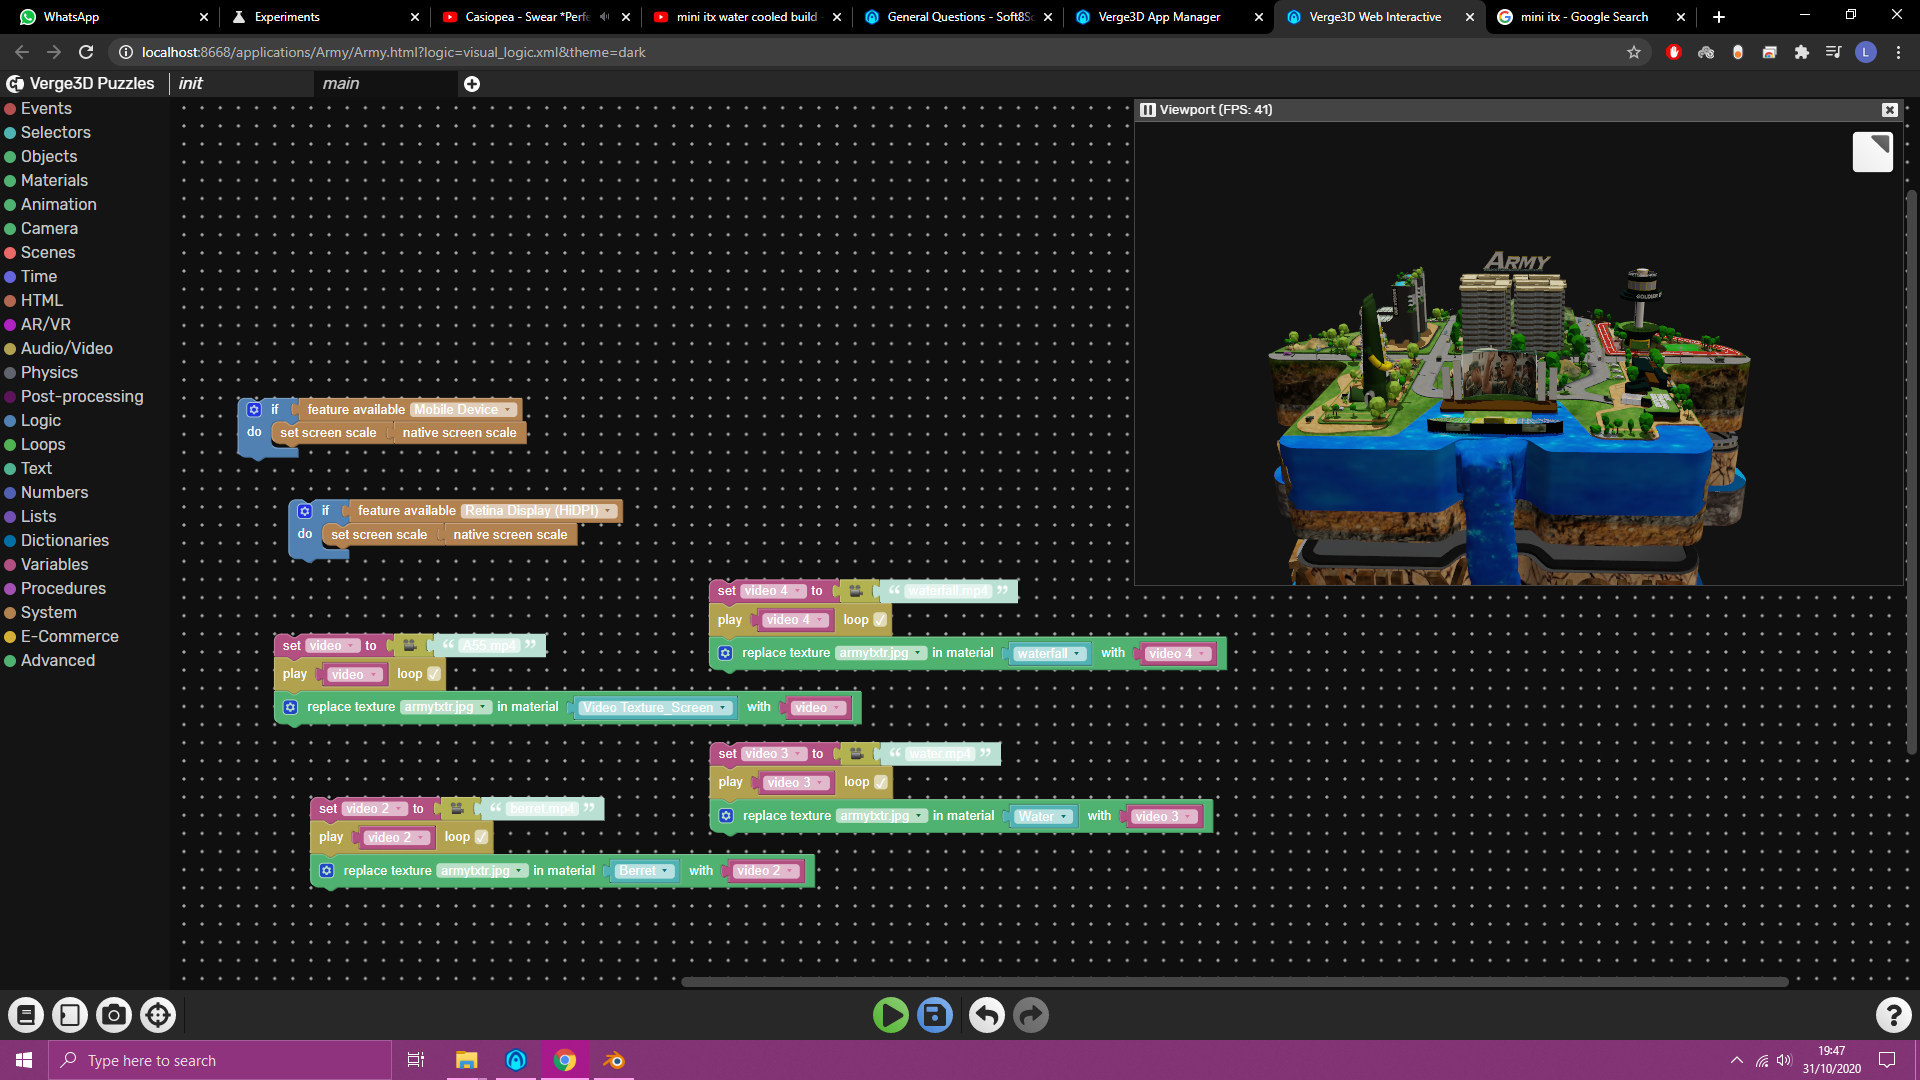The width and height of the screenshot is (1920, 1080).
Task: Click the horizontal workspace scrollbar
Action: 1235,982
